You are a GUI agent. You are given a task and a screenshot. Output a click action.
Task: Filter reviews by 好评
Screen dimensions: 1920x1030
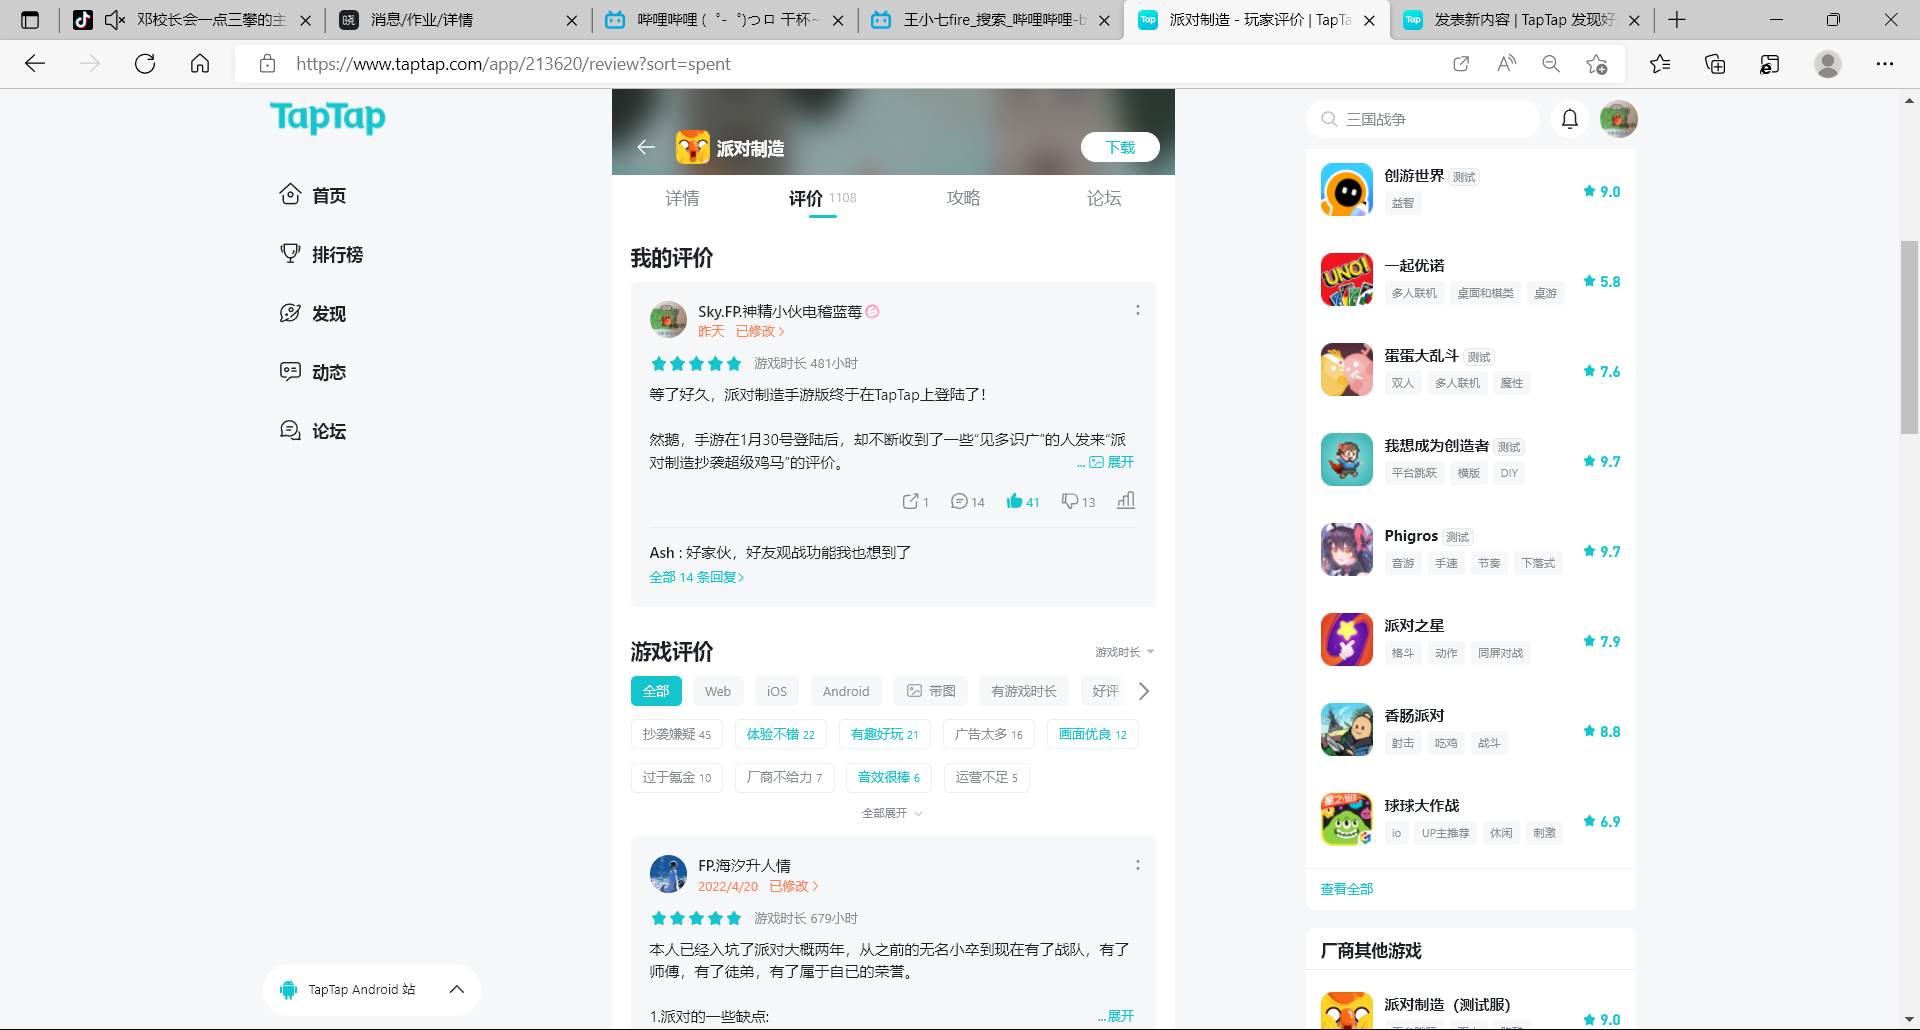coord(1105,691)
